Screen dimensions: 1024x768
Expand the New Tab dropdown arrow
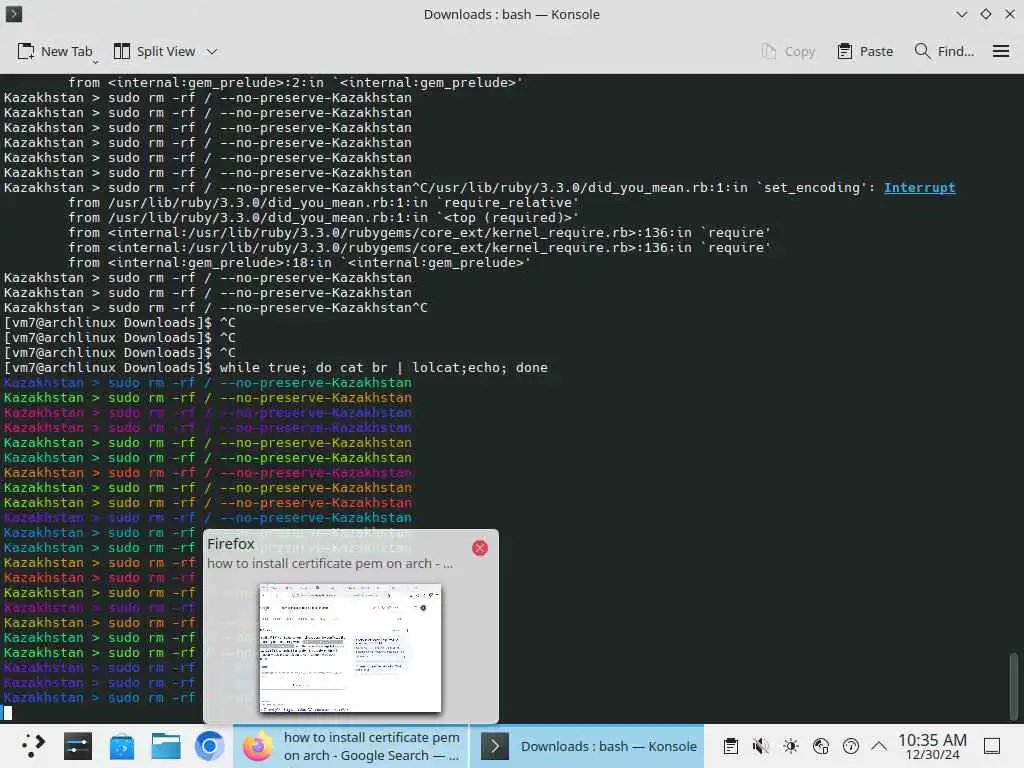pyautogui.click(x=95, y=61)
